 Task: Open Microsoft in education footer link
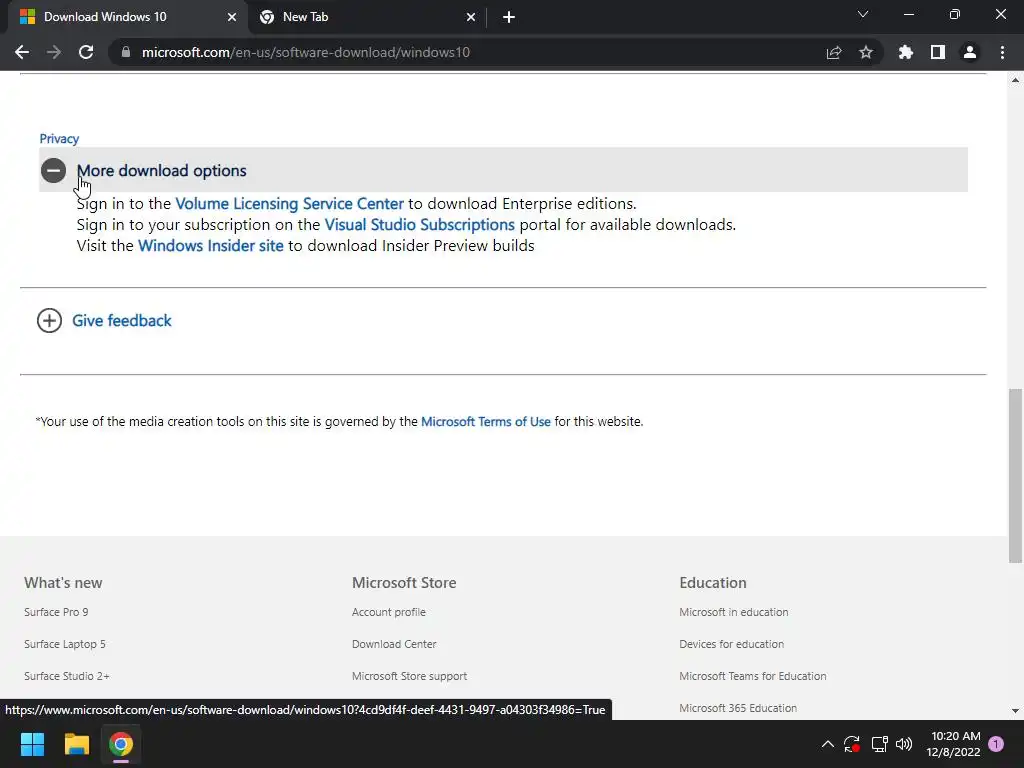pos(733,612)
